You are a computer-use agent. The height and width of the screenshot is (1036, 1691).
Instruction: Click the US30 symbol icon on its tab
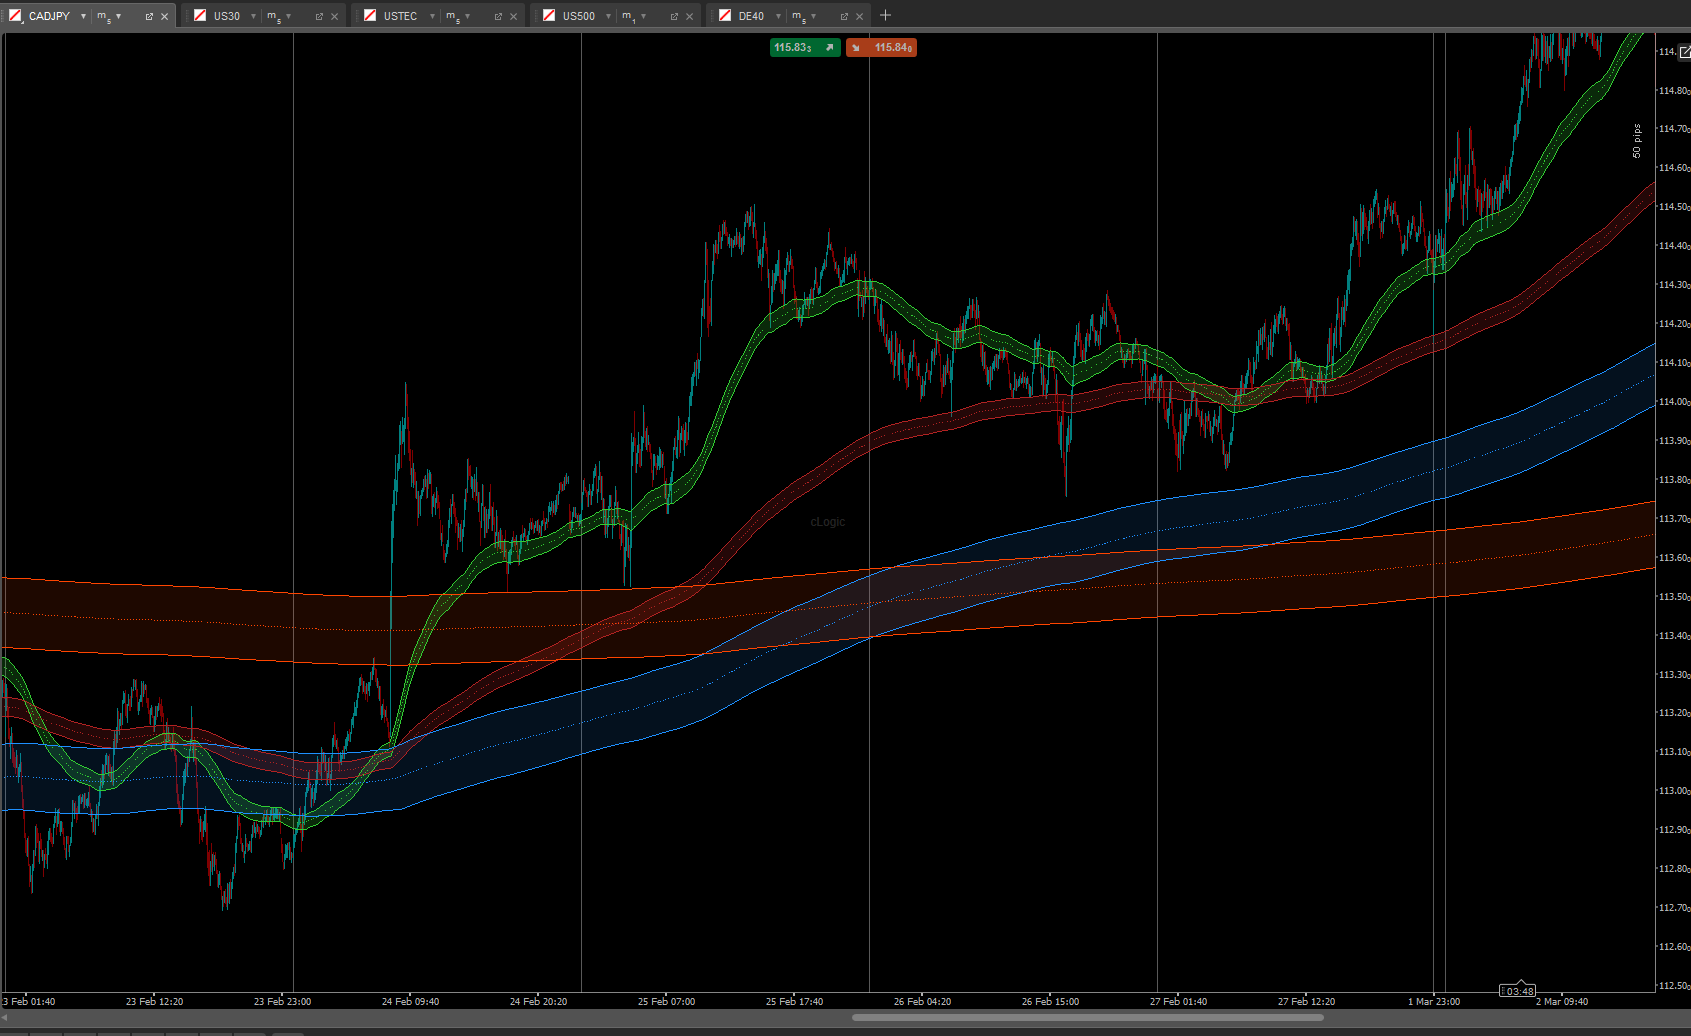click(x=200, y=15)
